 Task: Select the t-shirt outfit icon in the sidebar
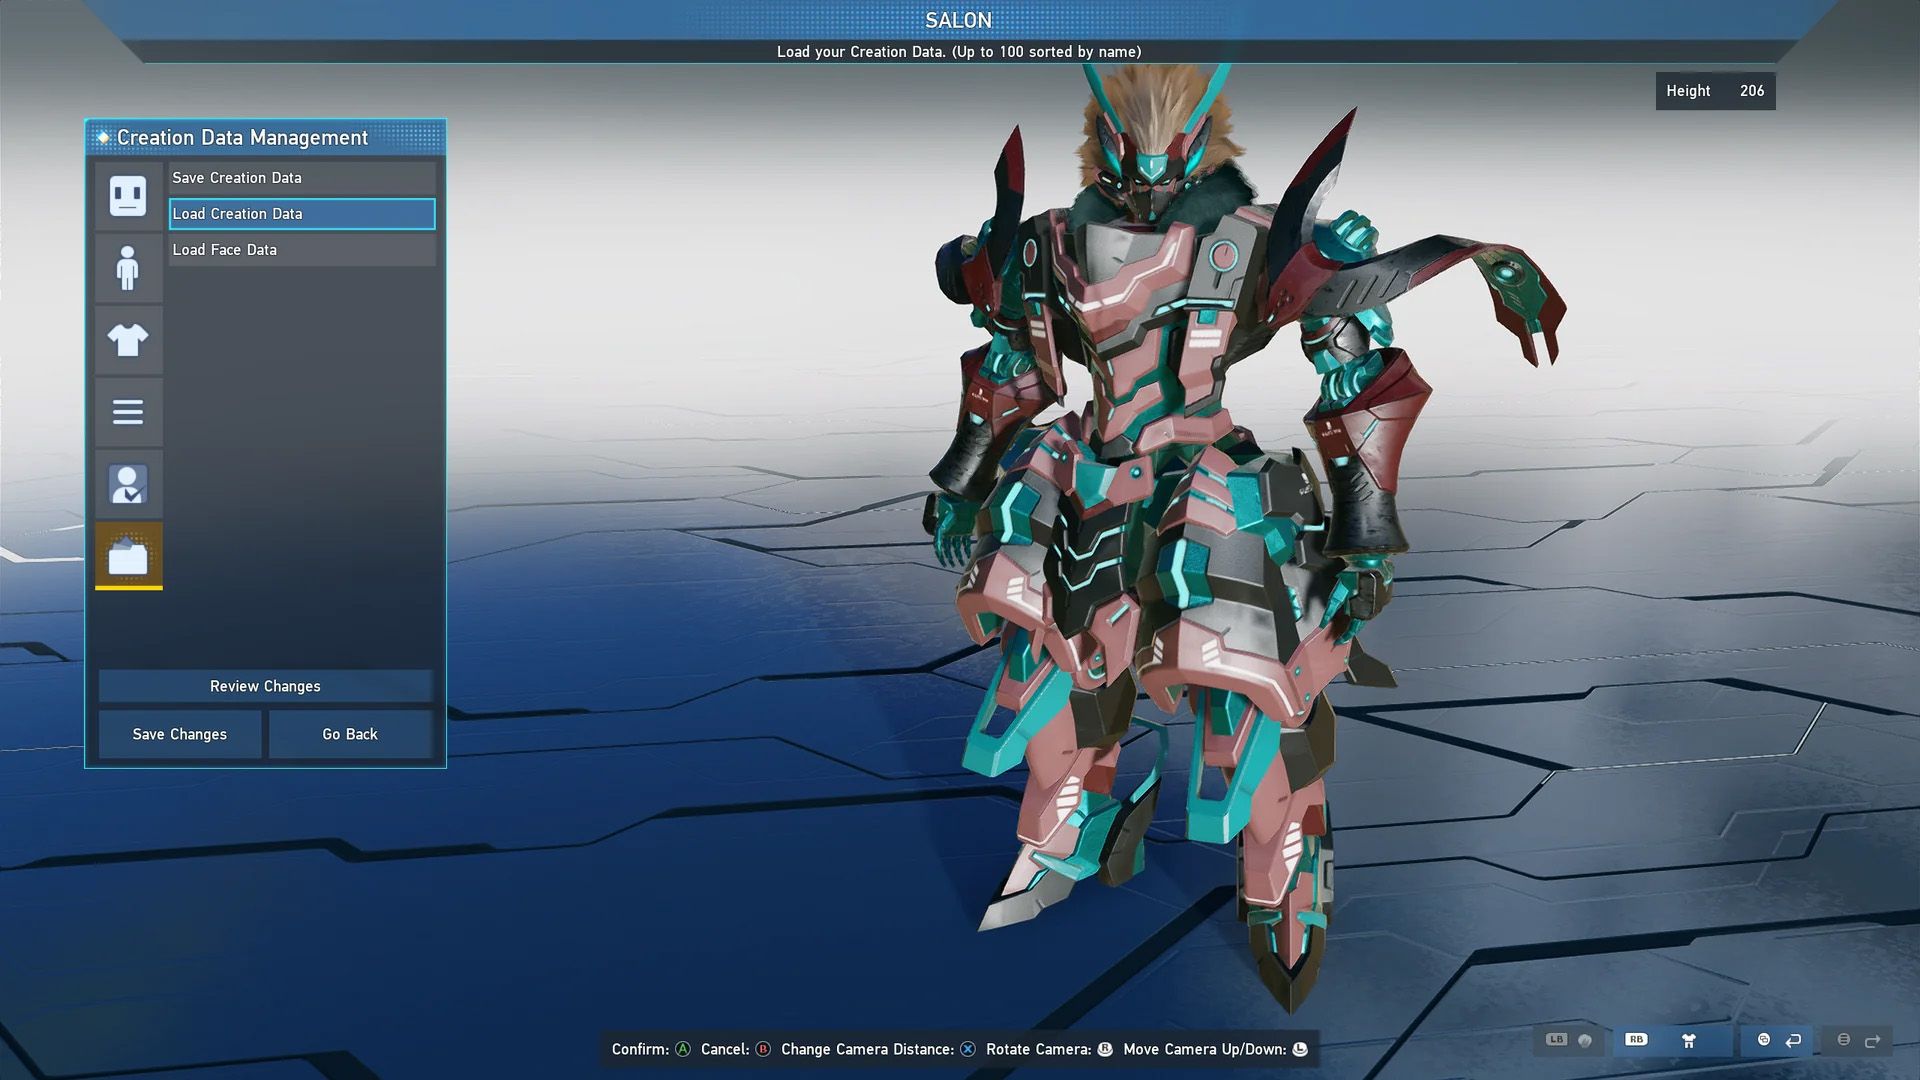tap(128, 340)
